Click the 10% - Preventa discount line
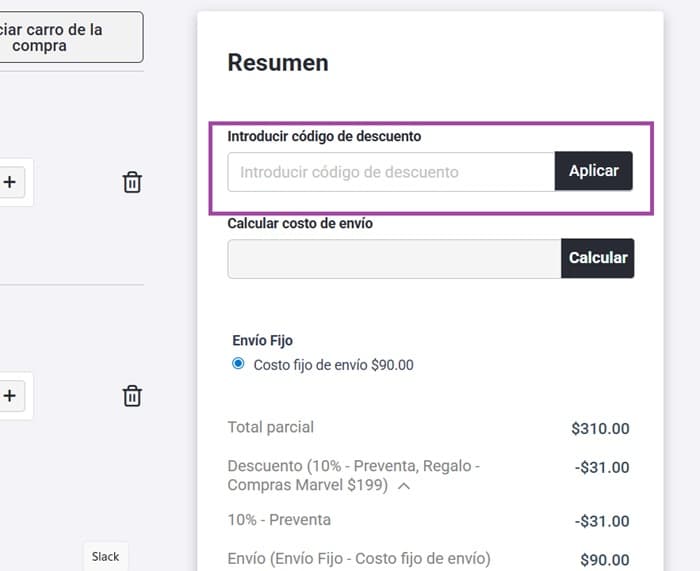Viewport: 700px width, 571px height. pos(279,520)
